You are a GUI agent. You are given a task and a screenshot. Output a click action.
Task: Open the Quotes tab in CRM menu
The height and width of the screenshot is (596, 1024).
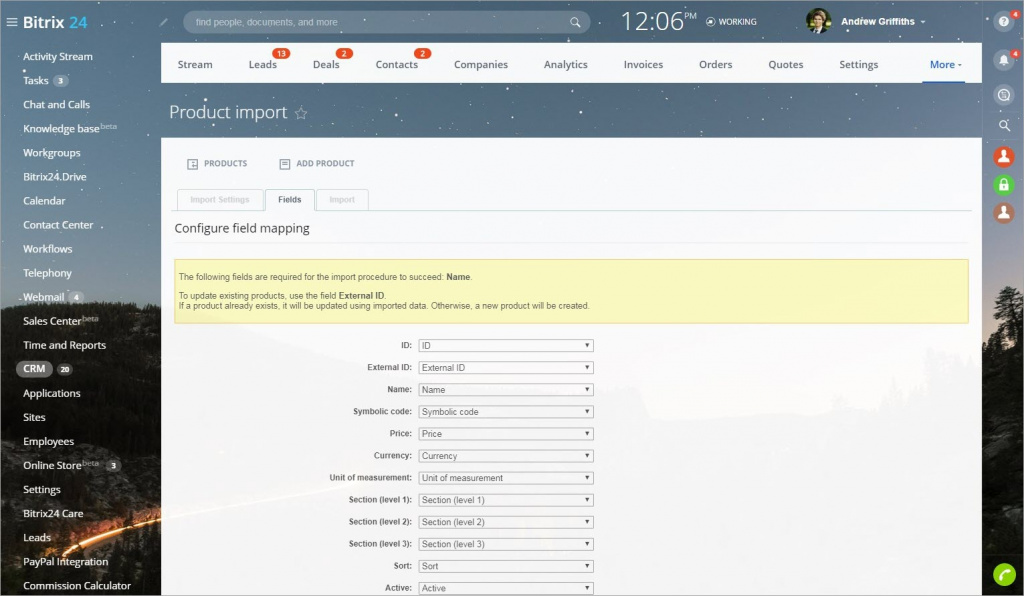pos(786,65)
